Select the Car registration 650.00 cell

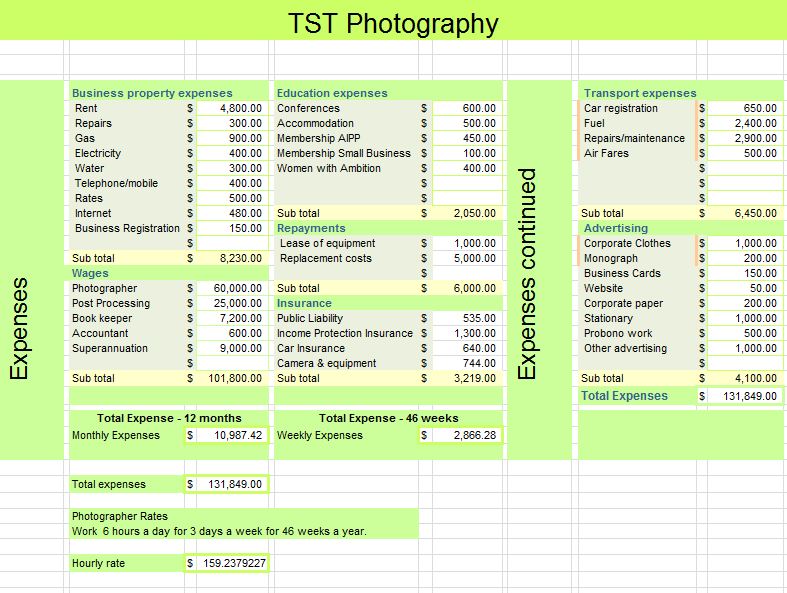(745, 108)
